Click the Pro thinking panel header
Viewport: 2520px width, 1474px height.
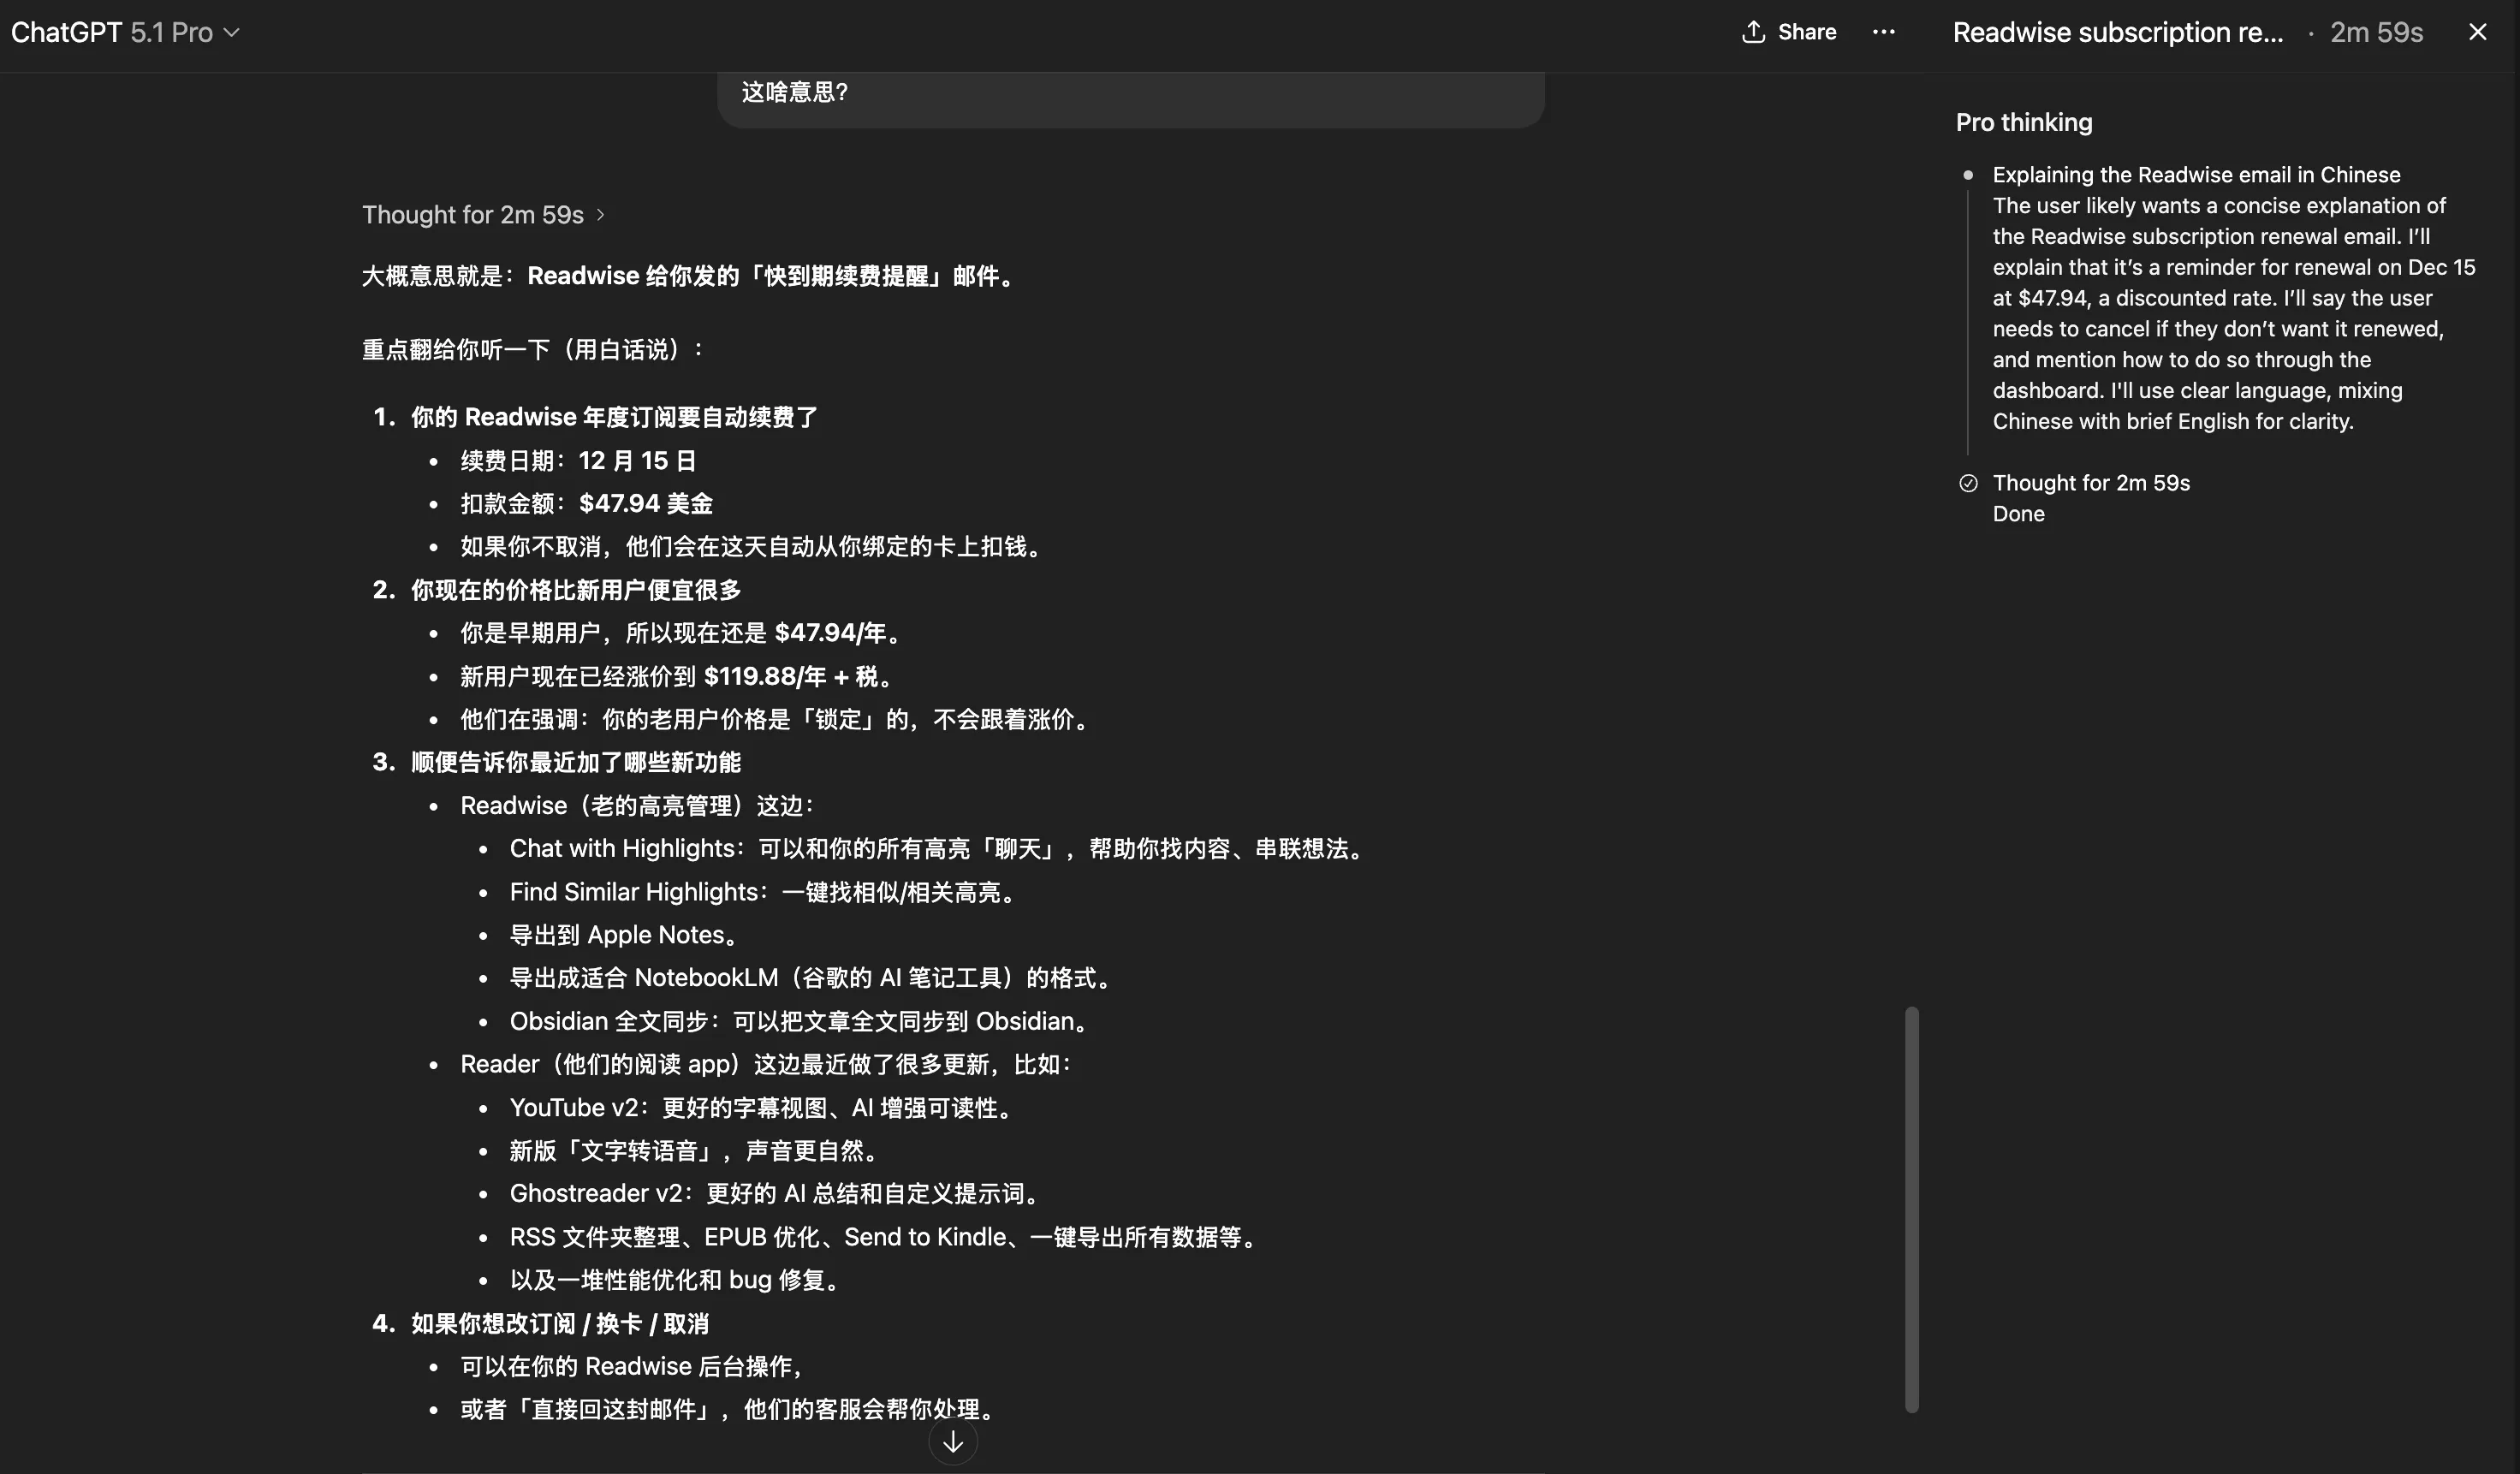tap(2023, 122)
